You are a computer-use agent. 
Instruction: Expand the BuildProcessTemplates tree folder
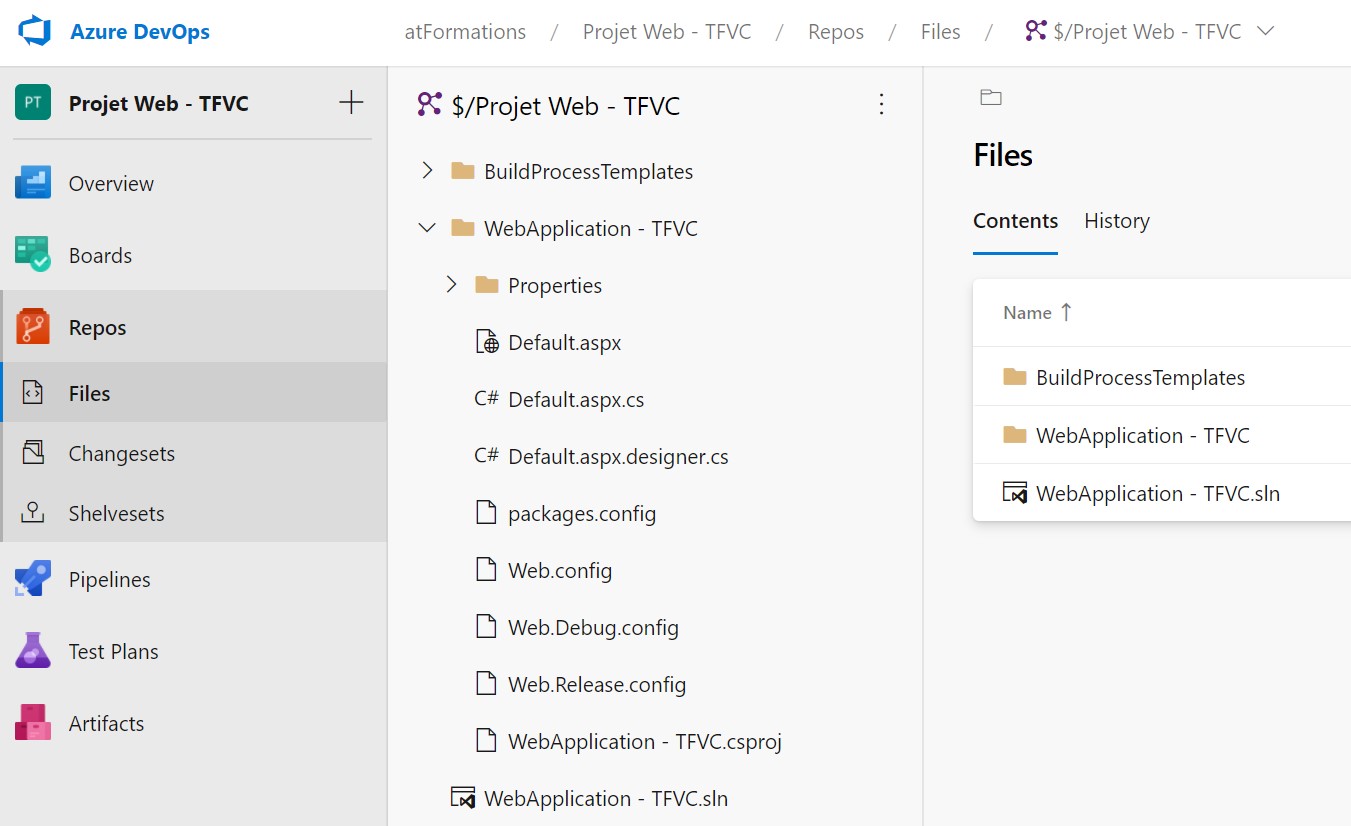pyautogui.click(x=427, y=171)
